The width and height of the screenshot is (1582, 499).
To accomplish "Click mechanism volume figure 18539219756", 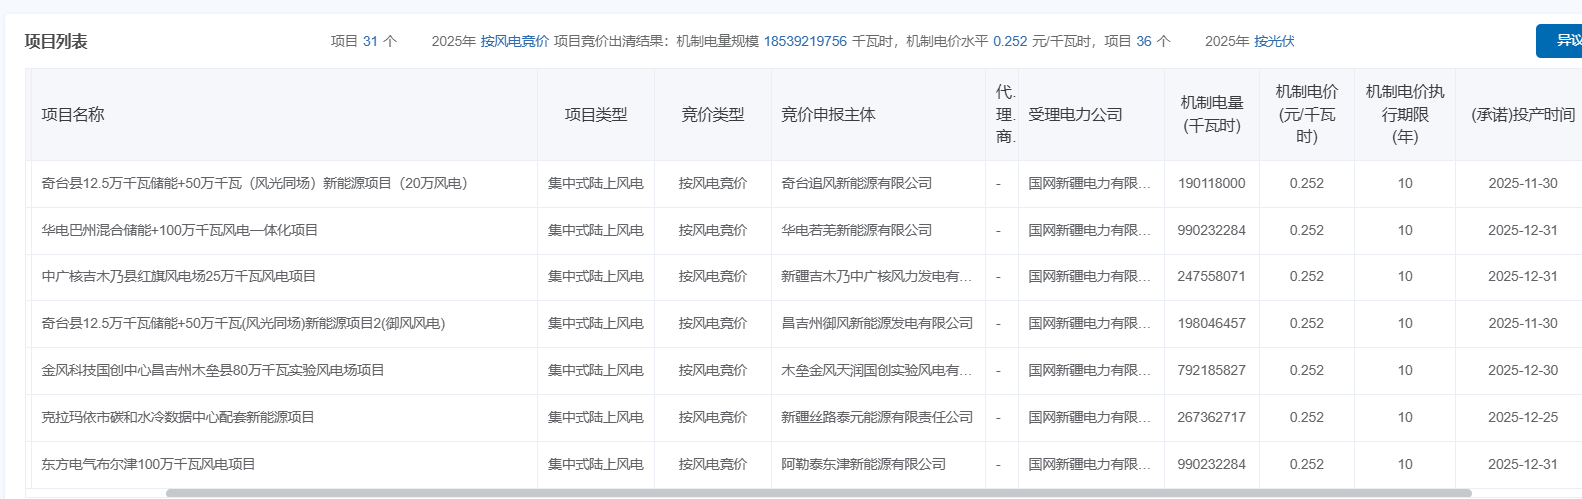I will click(805, 41).
